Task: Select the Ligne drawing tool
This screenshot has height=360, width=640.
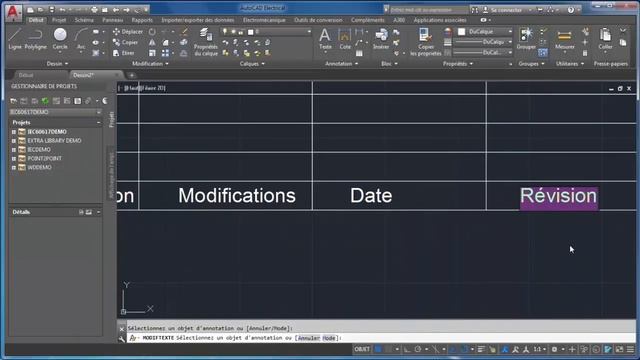Action: tap(15, 39)
